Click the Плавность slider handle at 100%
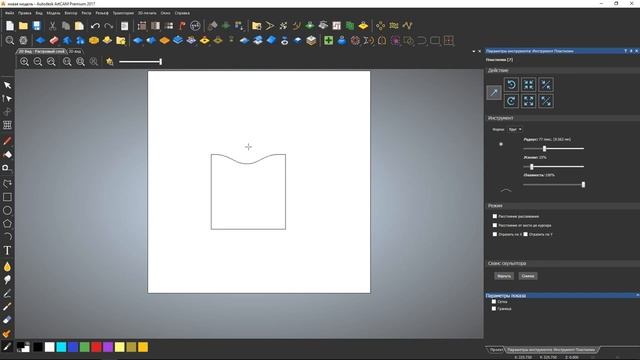This screenshot has width=640, height=360. pyautogui.click(x=583, y=184)
